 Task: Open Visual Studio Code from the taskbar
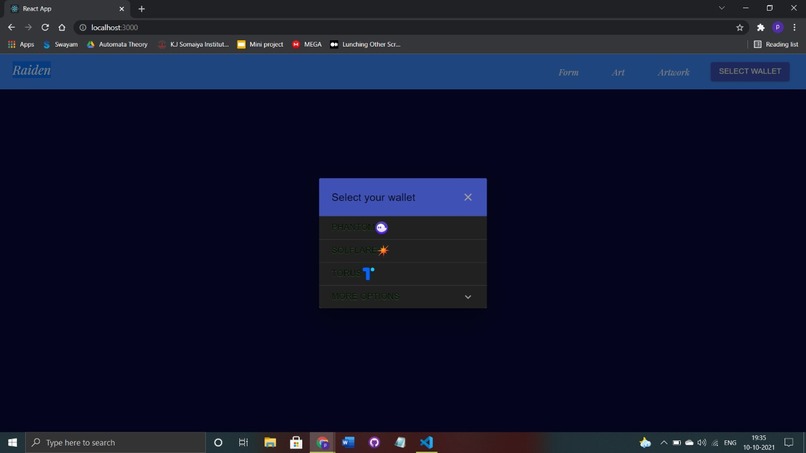pos(426,442)
